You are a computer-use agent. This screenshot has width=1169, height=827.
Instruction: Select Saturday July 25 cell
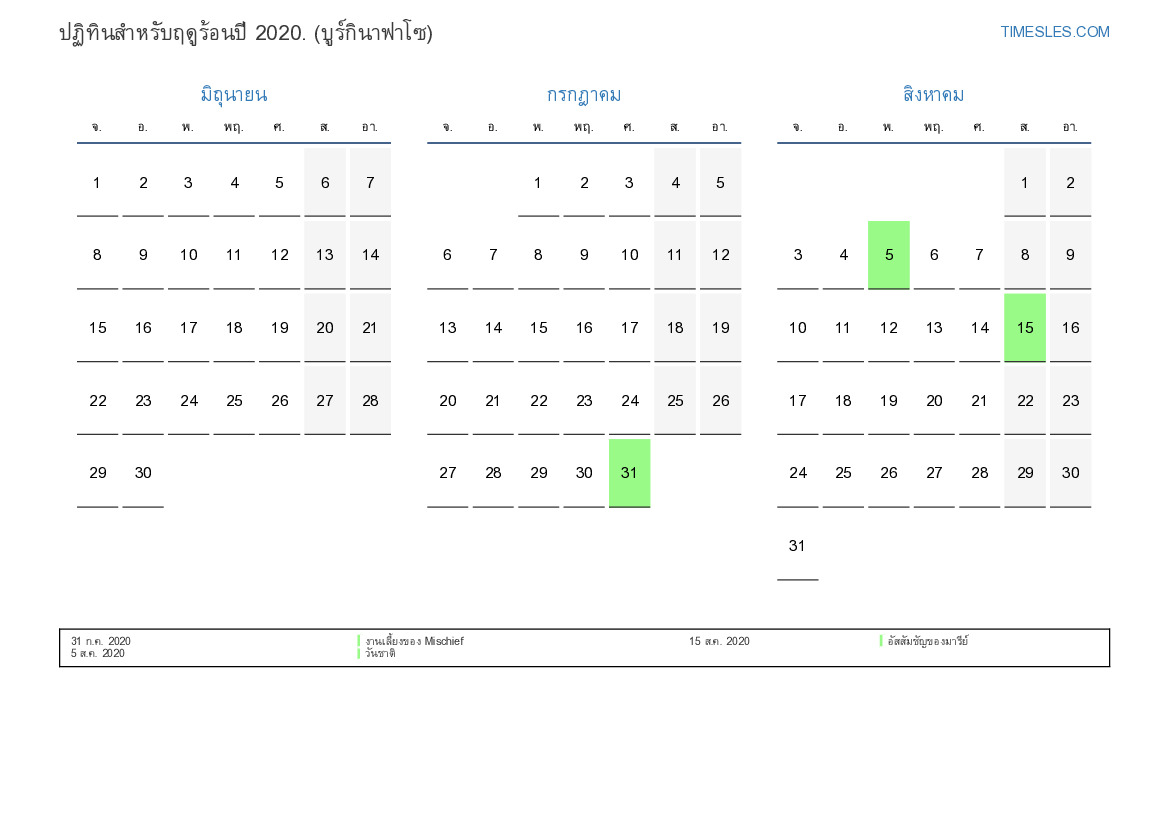[675, 401]
